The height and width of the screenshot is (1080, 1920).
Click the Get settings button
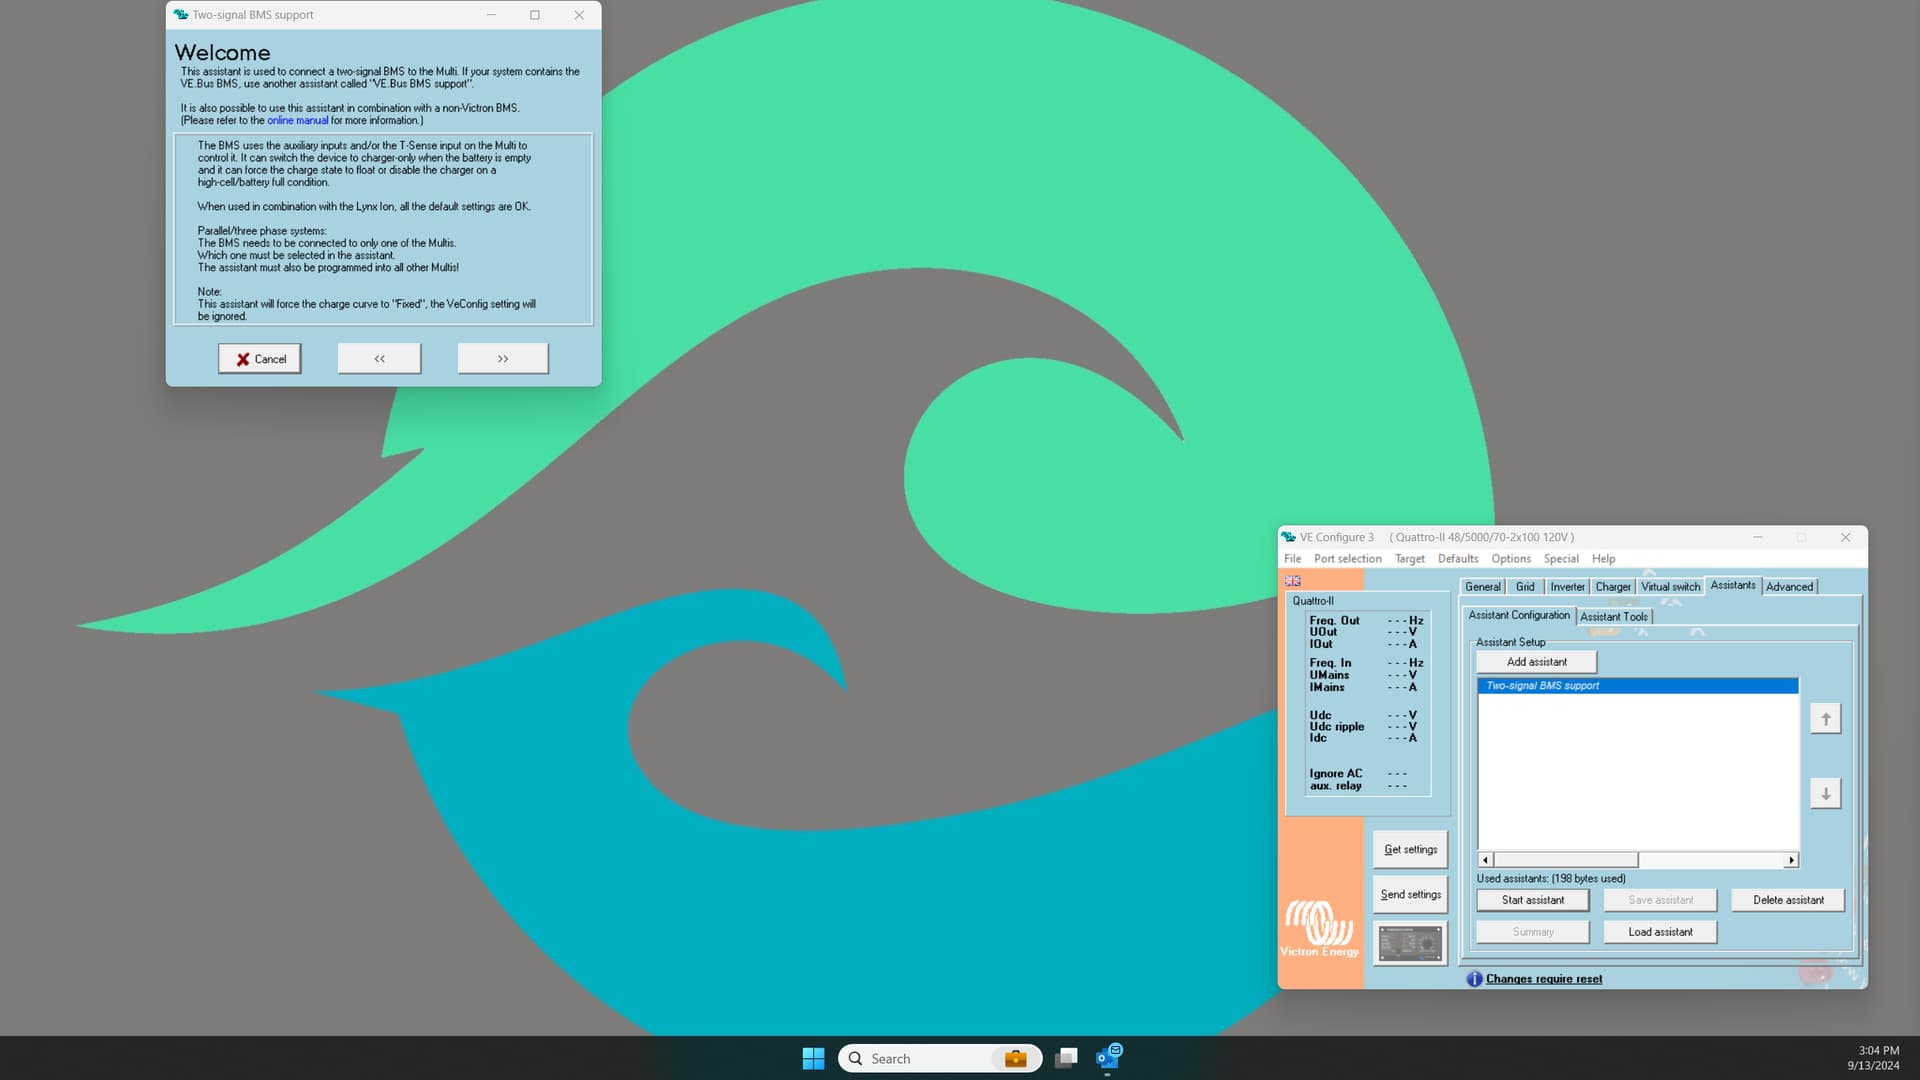click(1410, 849)
